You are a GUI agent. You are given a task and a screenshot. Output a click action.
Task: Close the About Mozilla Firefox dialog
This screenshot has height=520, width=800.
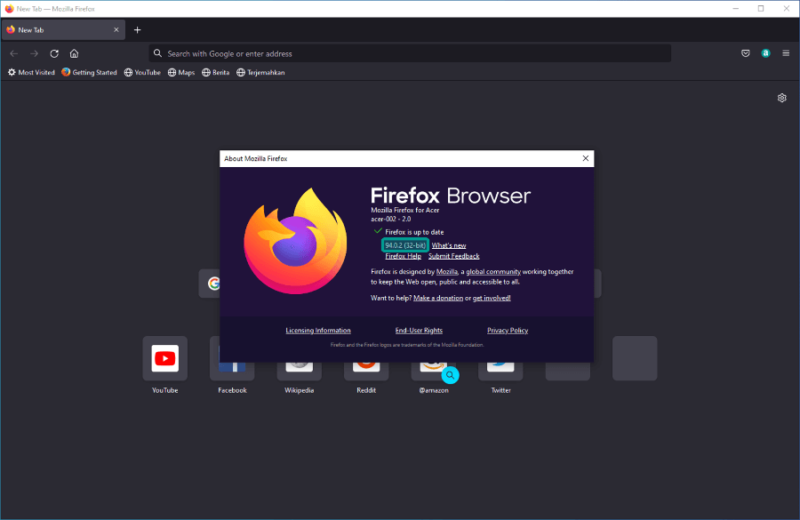point(585,158)
